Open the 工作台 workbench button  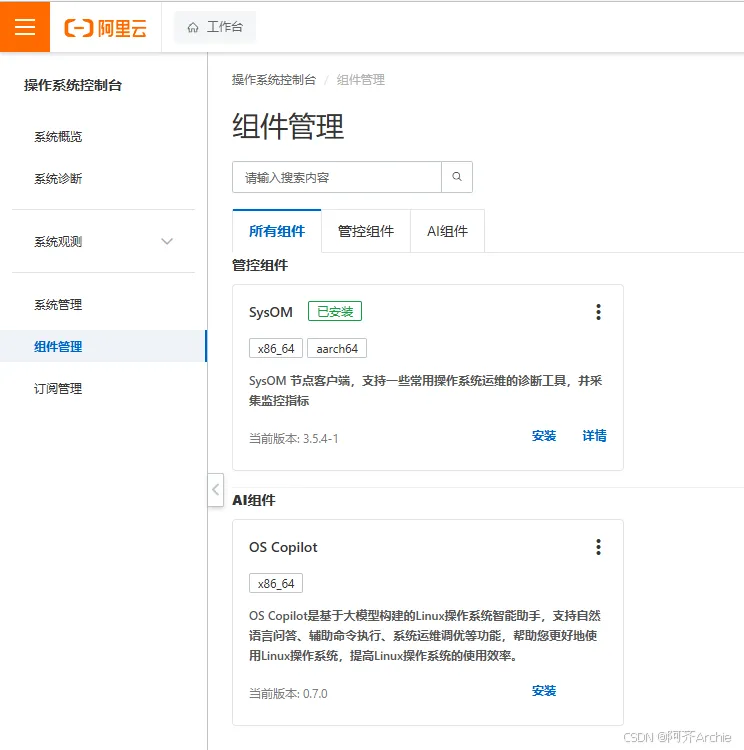215,27
